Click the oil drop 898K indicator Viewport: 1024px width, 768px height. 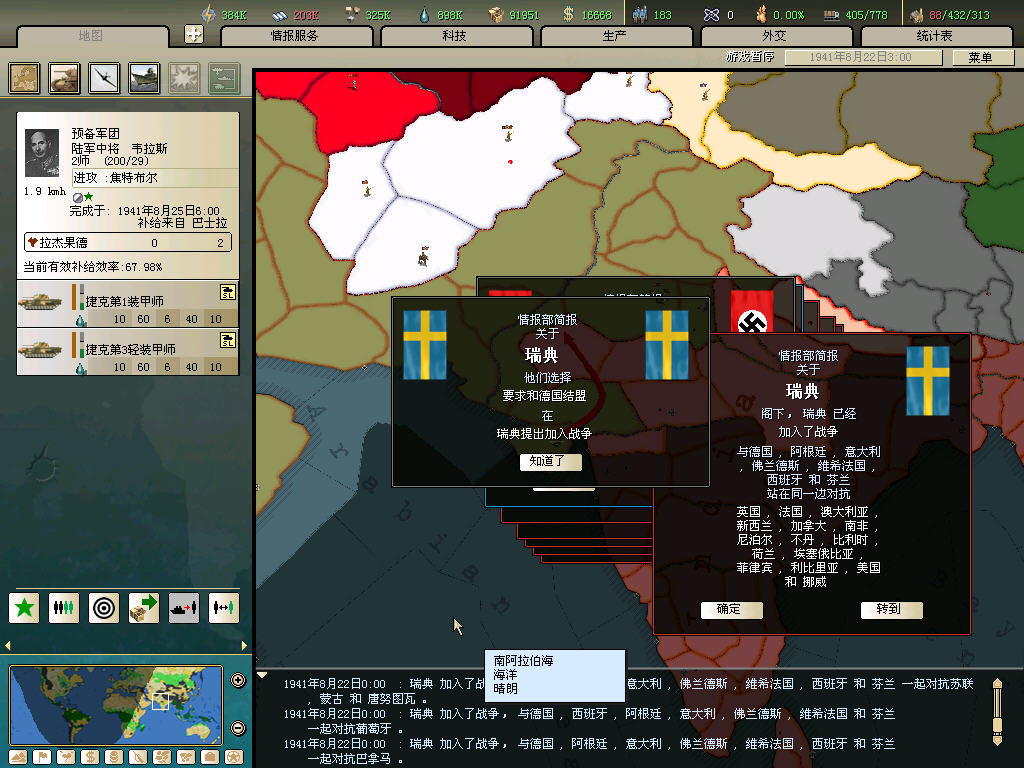441,14
